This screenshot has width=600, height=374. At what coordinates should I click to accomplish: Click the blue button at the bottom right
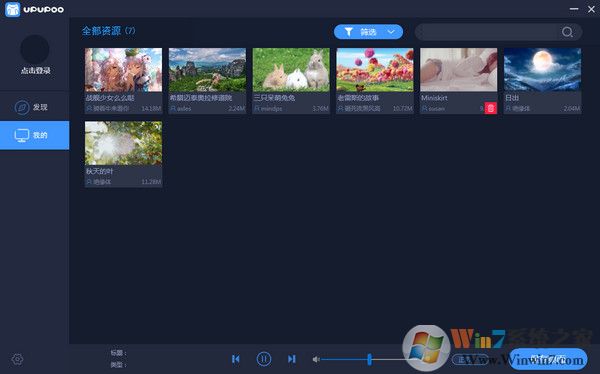pos(548,359)
